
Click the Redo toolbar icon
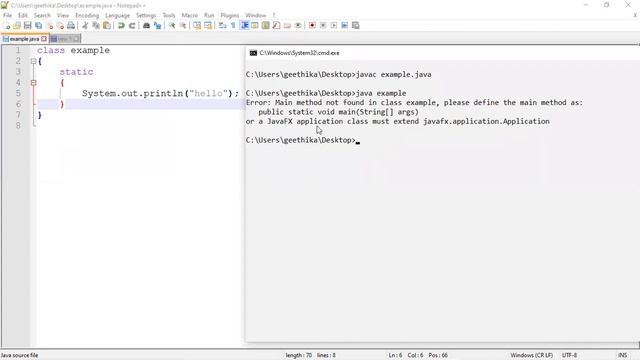tap(132, 25)
